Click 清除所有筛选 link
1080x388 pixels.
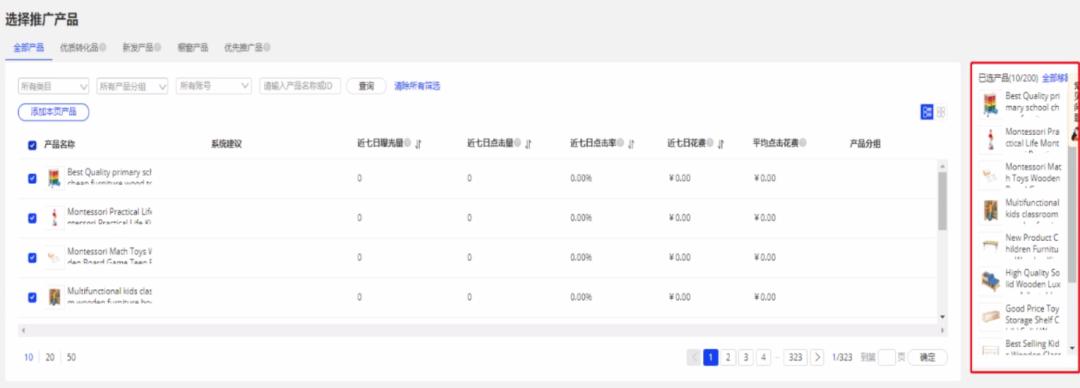pyautogui.click(x=417, y=86)
